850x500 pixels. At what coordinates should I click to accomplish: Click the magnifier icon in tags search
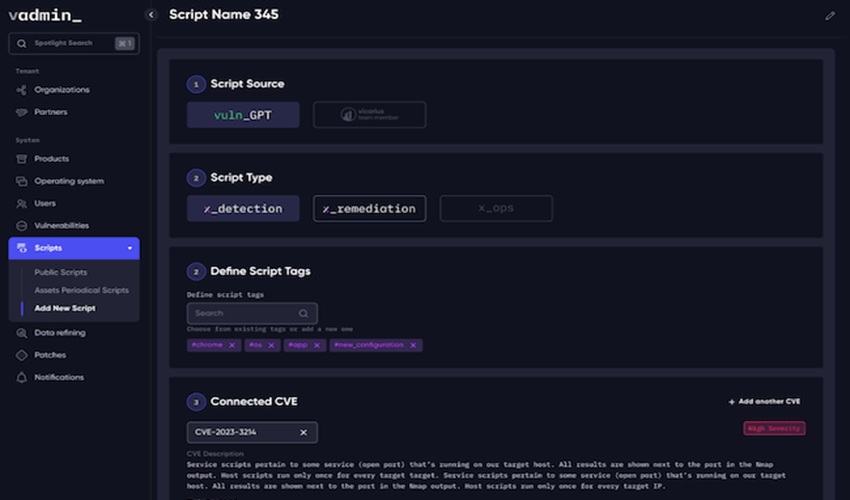[x=304, y=313]
